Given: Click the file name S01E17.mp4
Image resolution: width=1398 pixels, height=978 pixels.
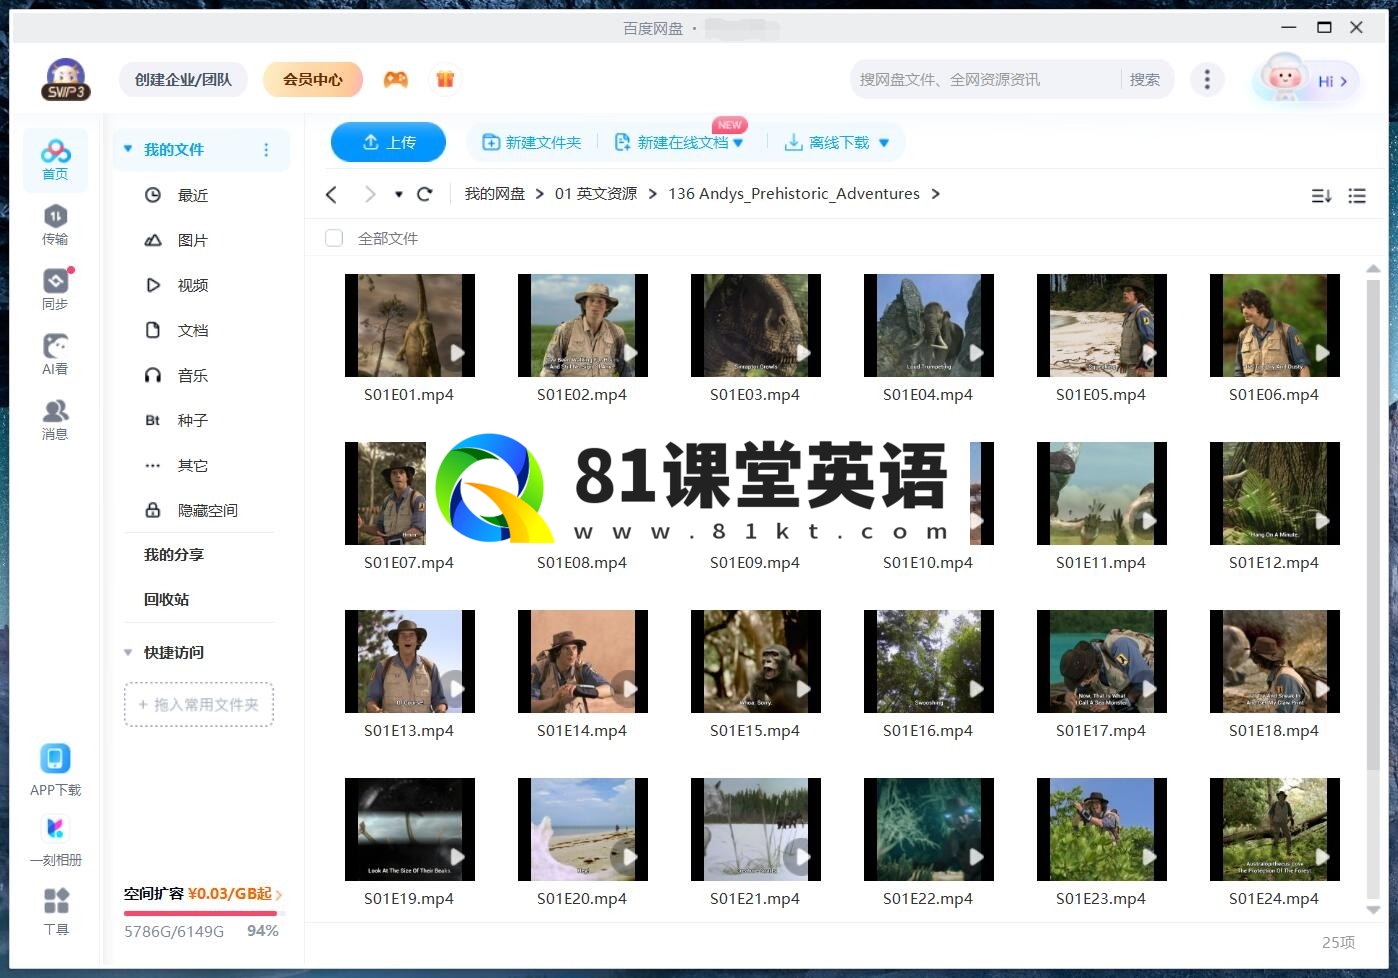Looking at the screenshot, I should (x=1101, y=731).
